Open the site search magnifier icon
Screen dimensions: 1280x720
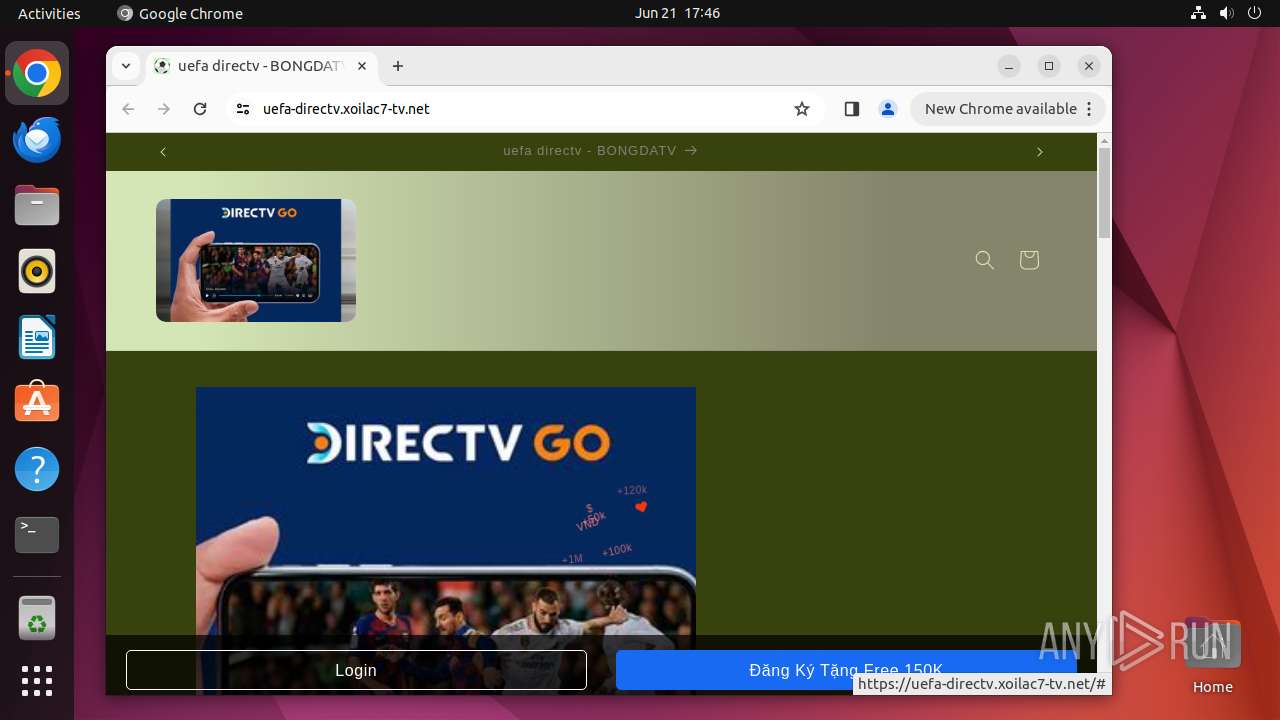coord(985,260)
